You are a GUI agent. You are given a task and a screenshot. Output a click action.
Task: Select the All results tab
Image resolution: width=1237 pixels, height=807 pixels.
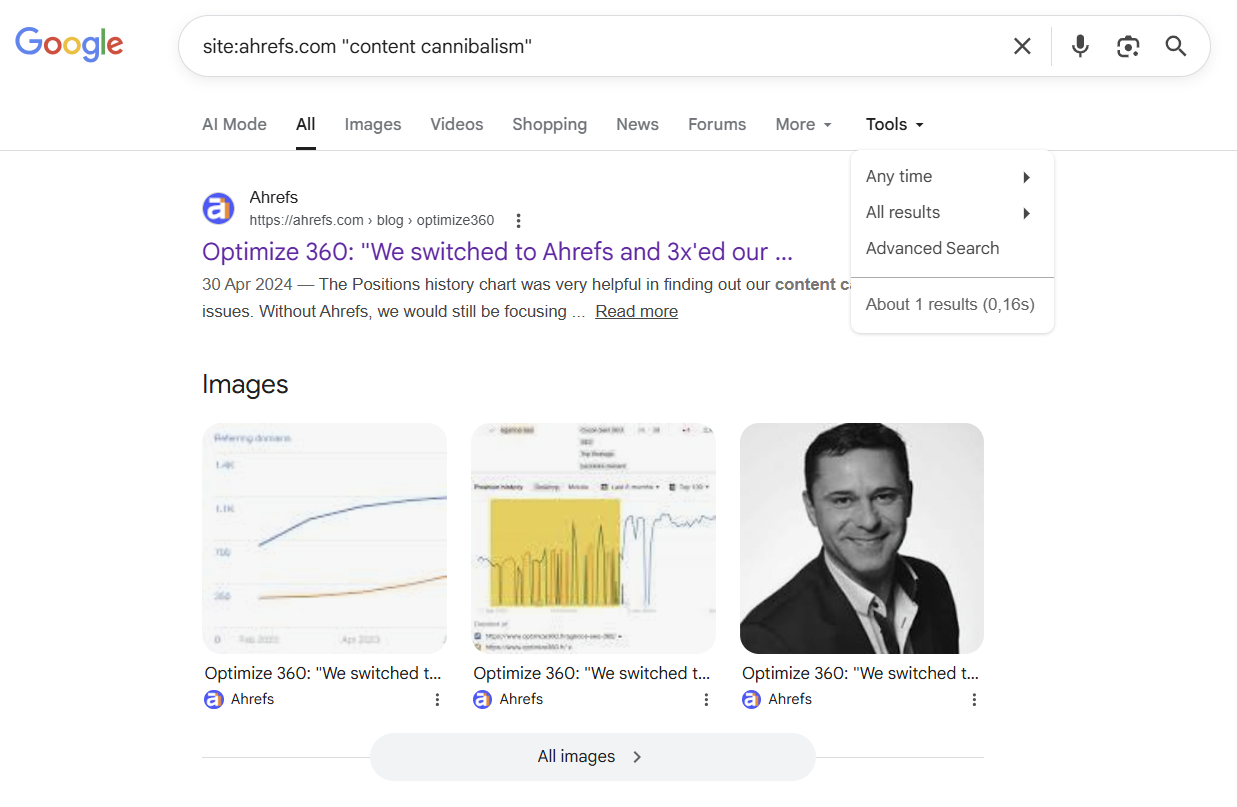coord(306,124)
